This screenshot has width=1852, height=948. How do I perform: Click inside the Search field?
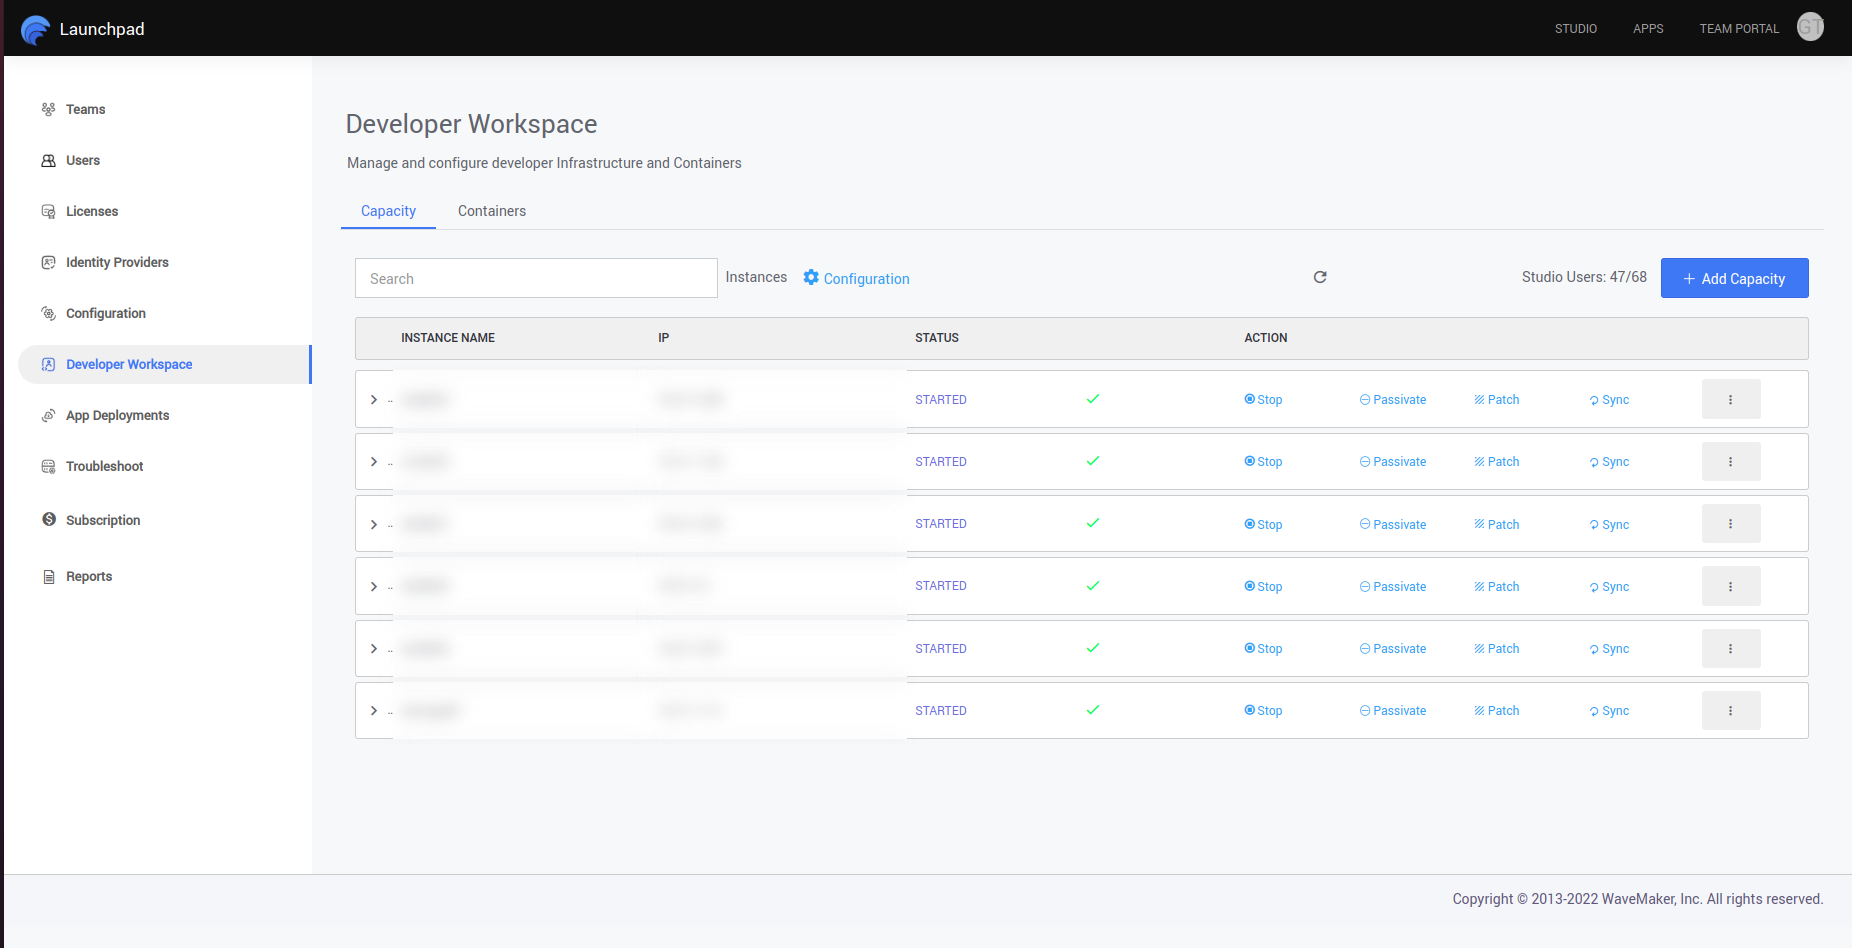point(536,278)
